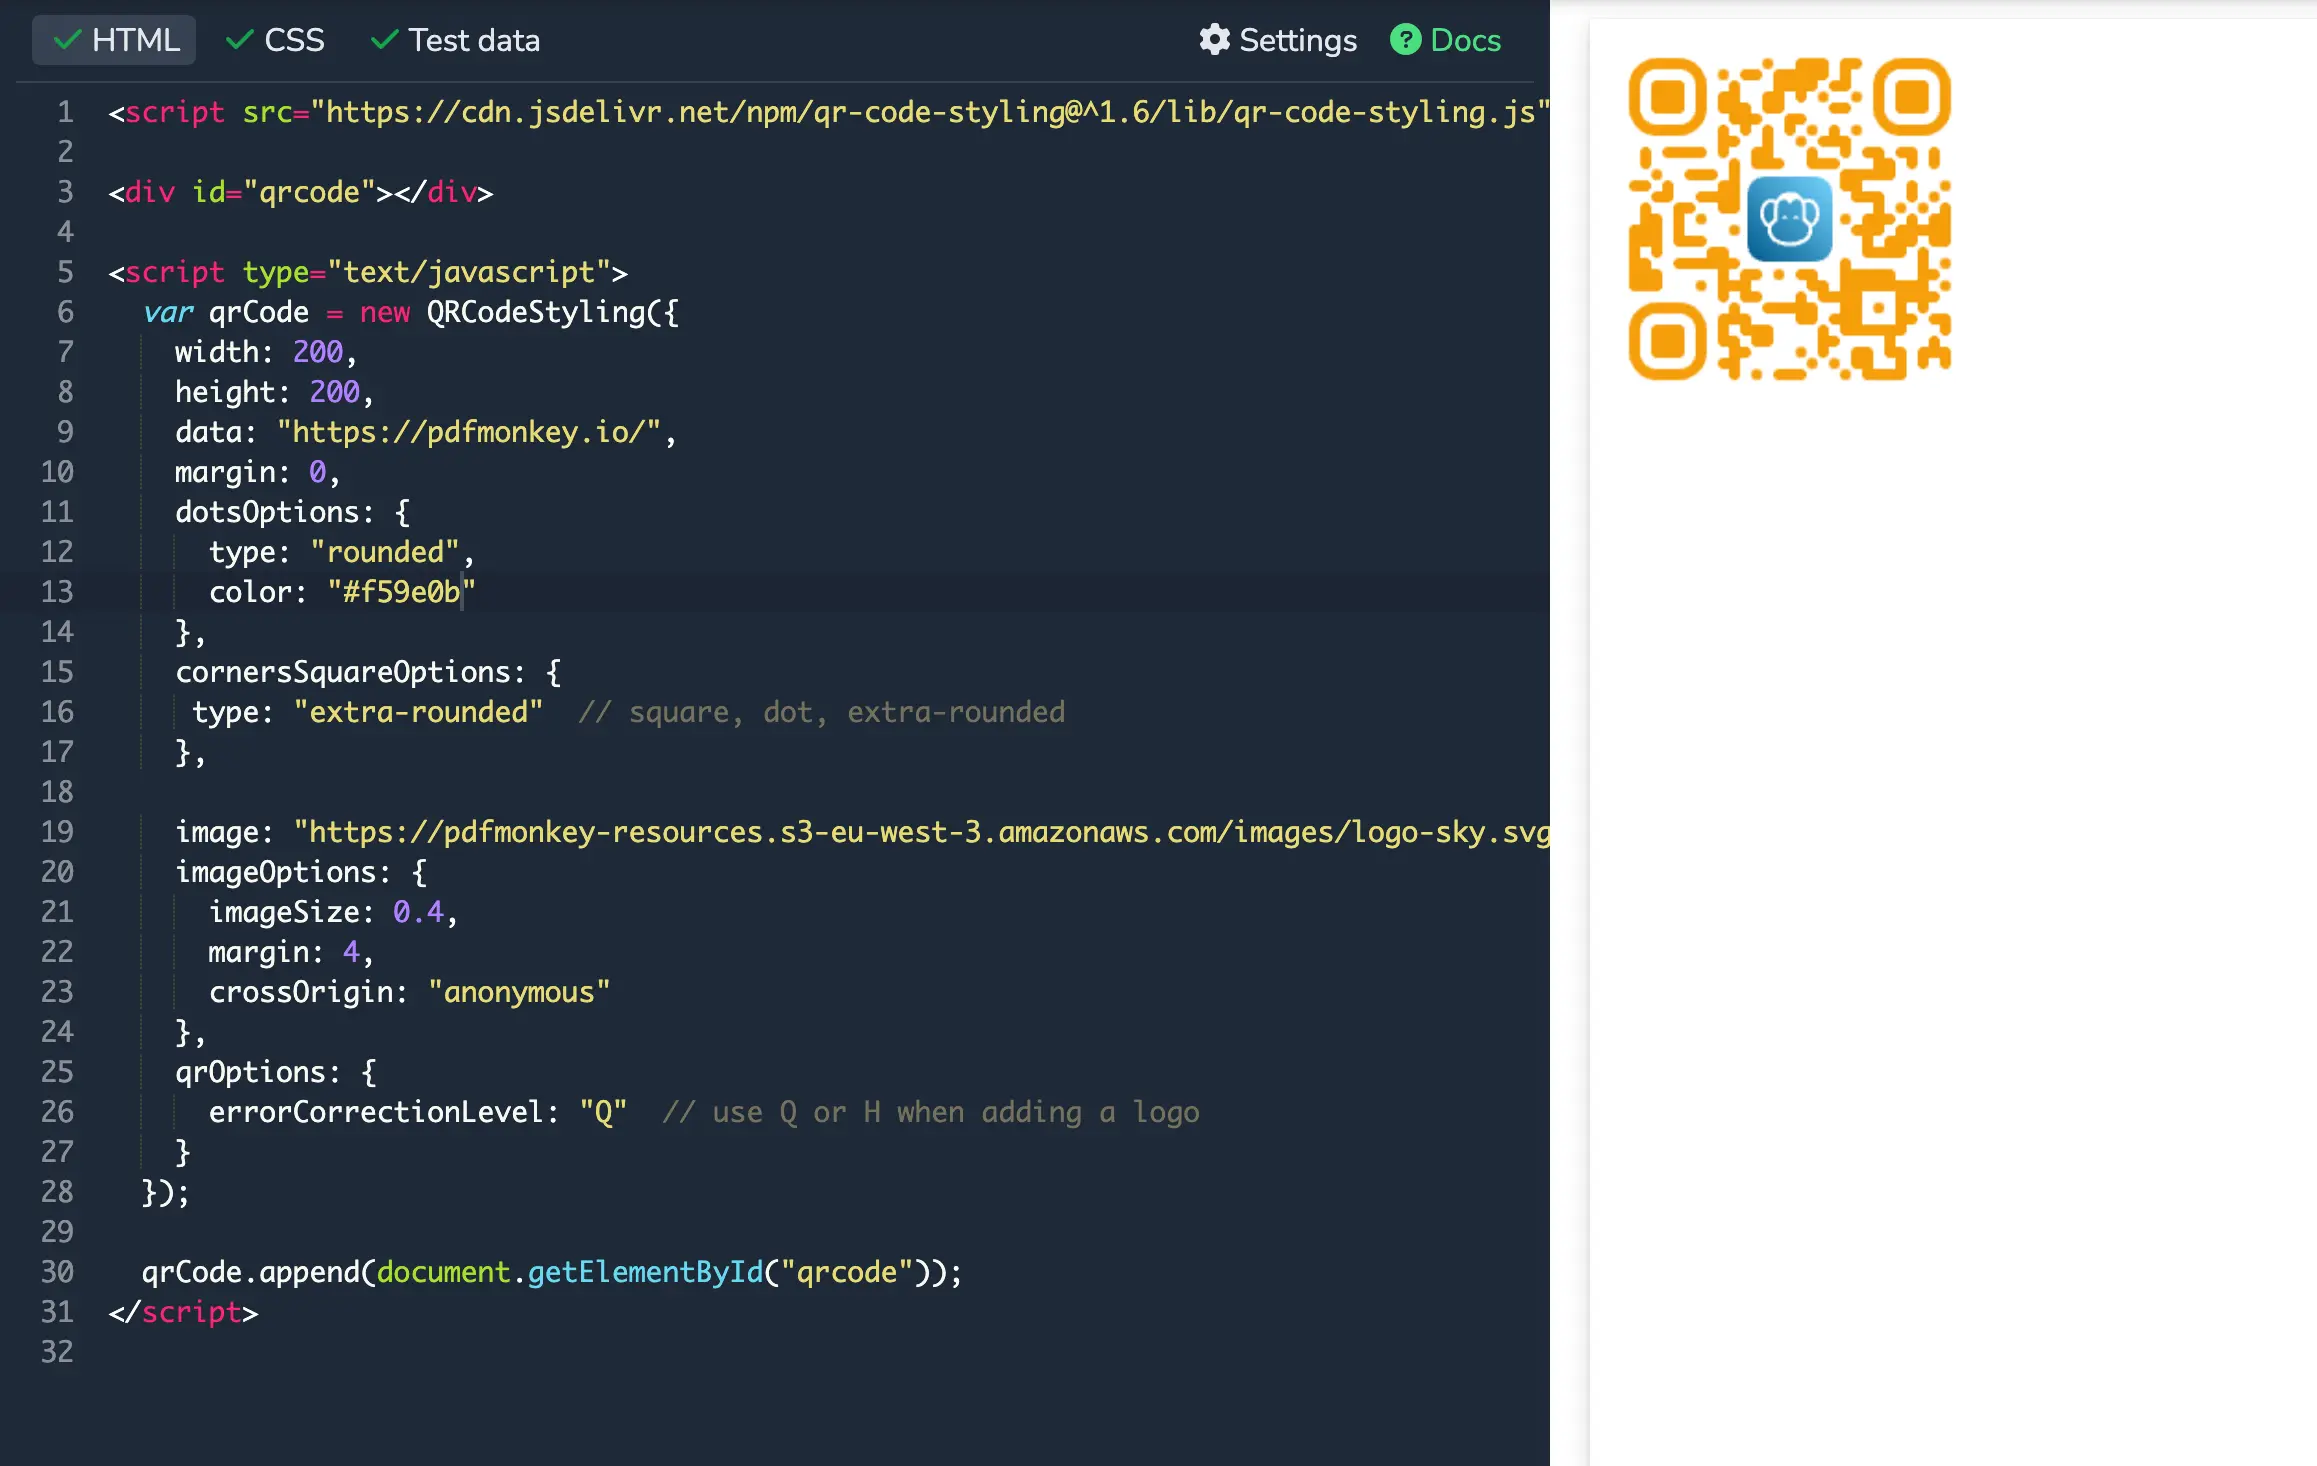
Task: Open the Test data tab
Action: pos(455,40)
